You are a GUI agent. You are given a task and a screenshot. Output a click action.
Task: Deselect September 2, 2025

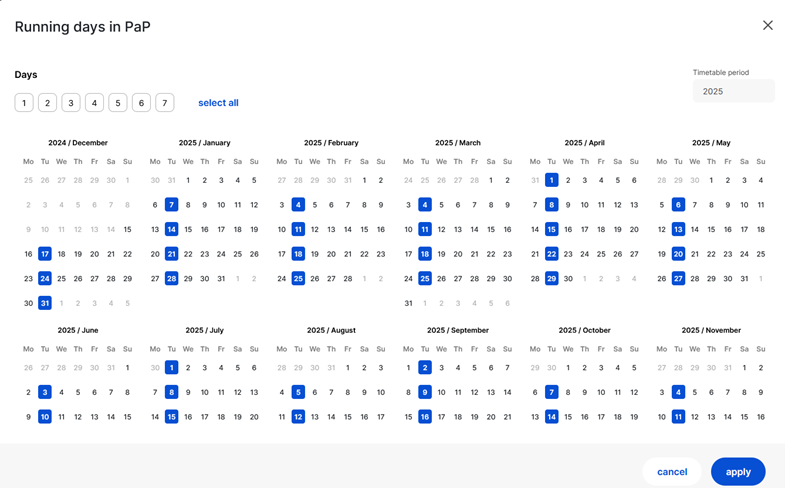(x=425, y=368)
